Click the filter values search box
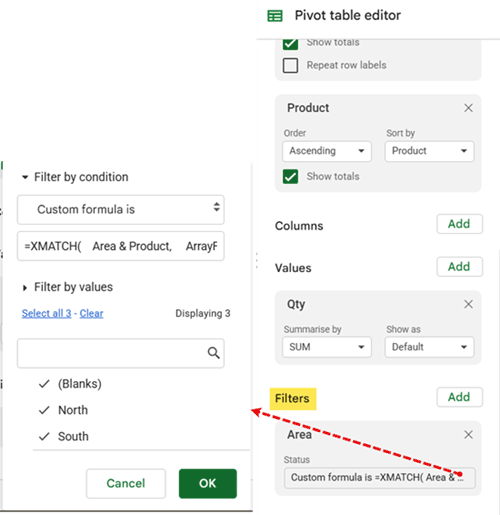This screenshot has height=515, width=500. coord(121,353)
